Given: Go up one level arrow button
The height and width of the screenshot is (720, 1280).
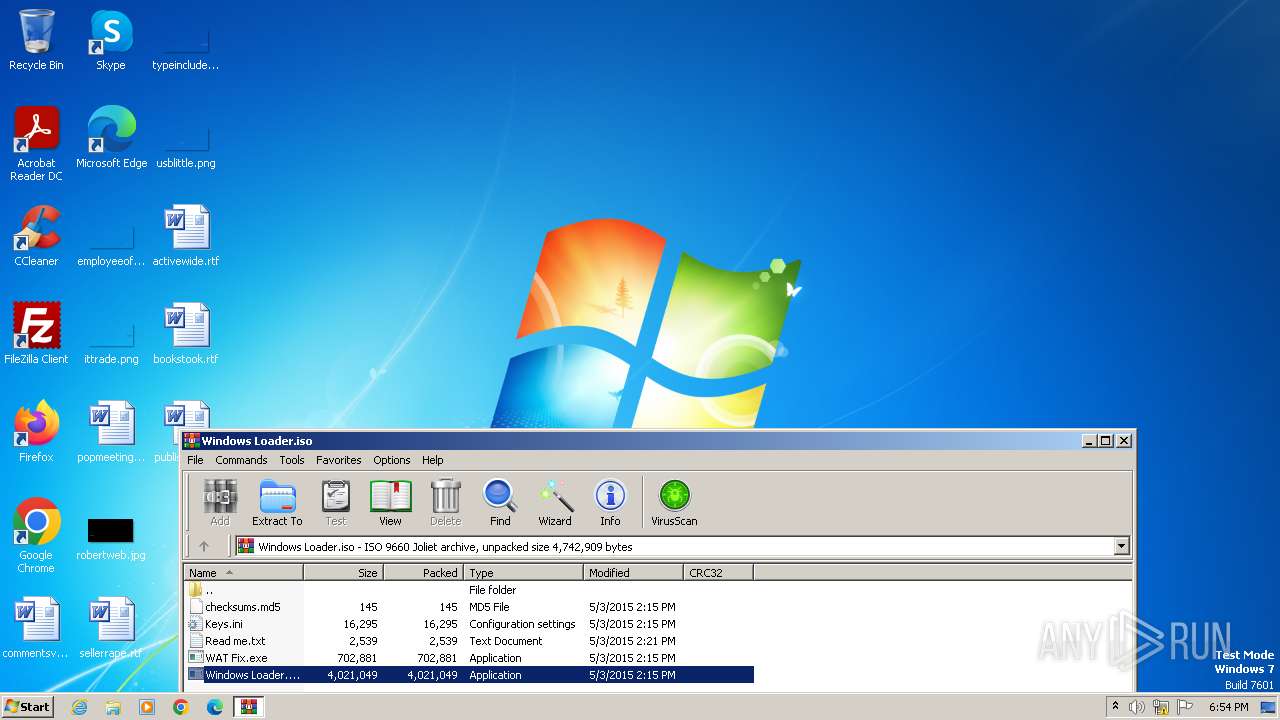Looking at the screenshot, I should pyautogui.click(x=204, y=546).
